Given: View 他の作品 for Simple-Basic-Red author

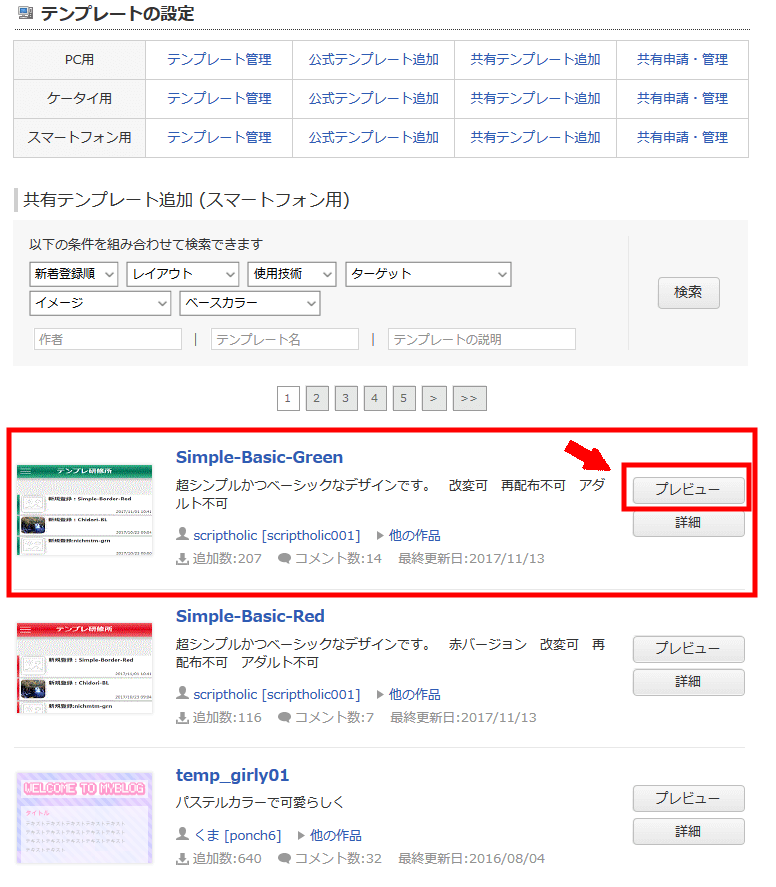Looking at the screenshot, I should [x=415, y=695].
